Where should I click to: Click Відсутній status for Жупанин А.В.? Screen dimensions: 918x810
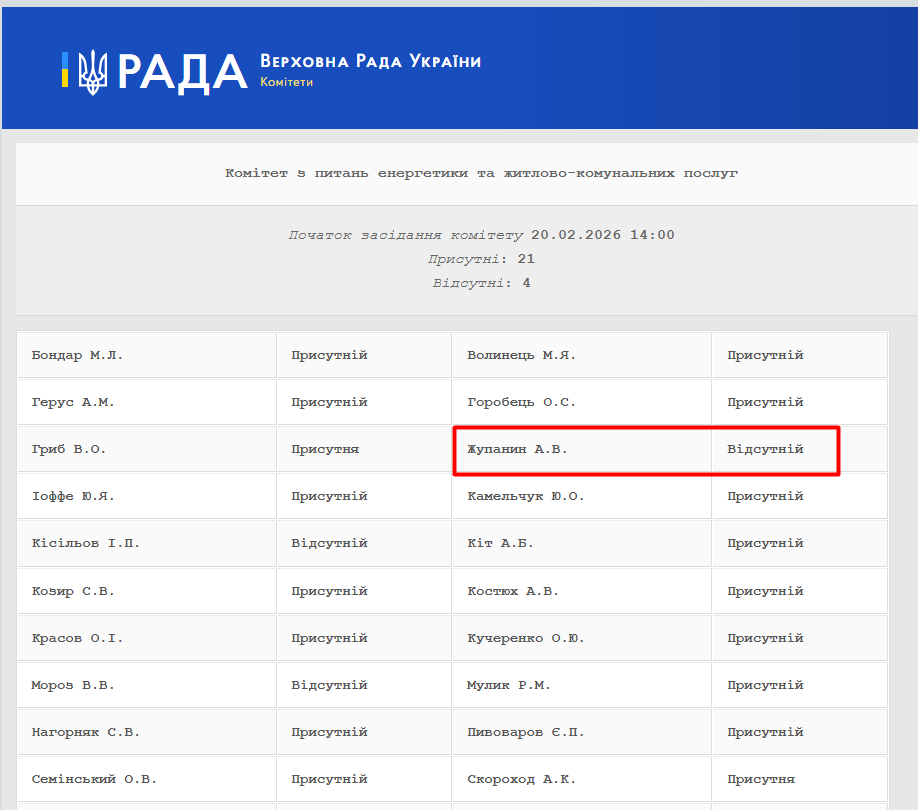click(765, 449)
